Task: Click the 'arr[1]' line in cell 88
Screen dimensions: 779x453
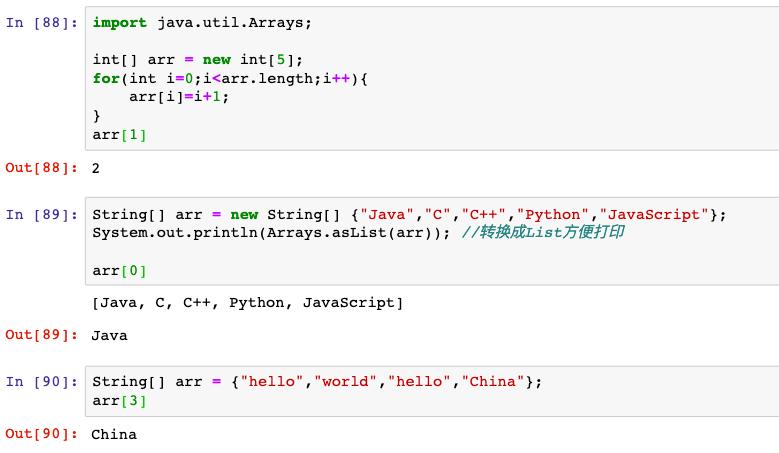Action: 119,135
